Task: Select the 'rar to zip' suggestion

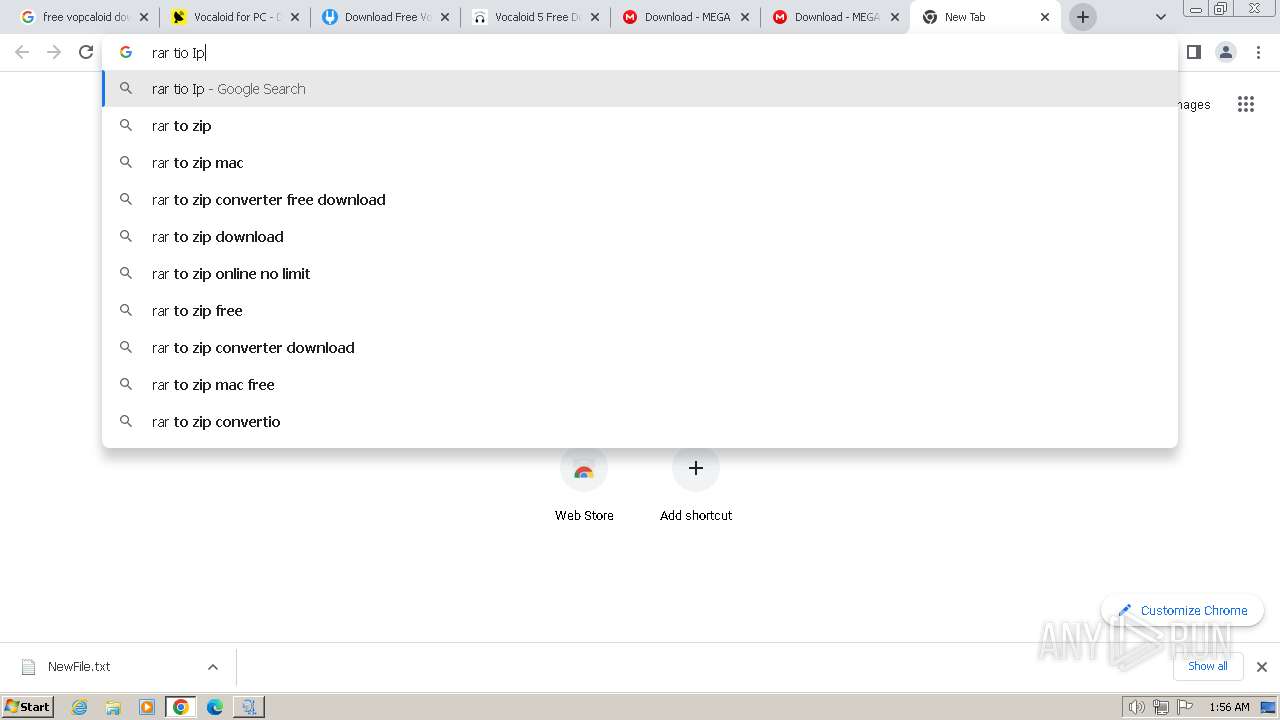Action: pos(640,126)
